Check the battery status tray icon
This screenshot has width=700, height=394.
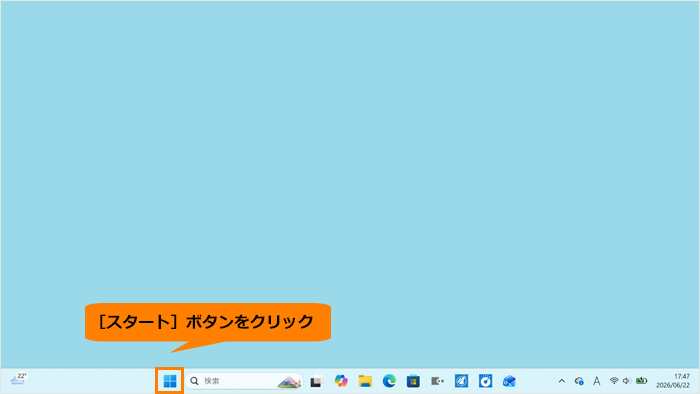[x=642, y=381]
